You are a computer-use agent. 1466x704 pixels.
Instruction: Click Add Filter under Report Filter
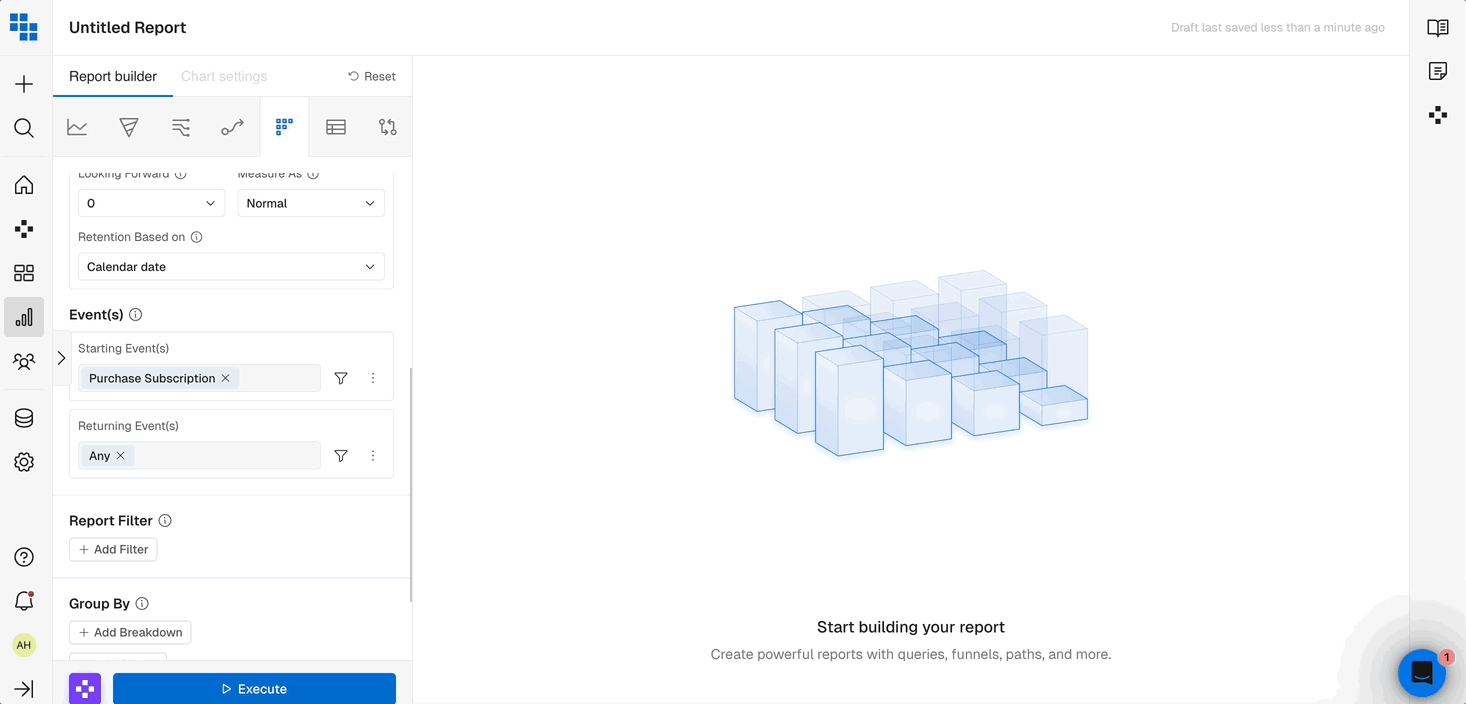113,549
